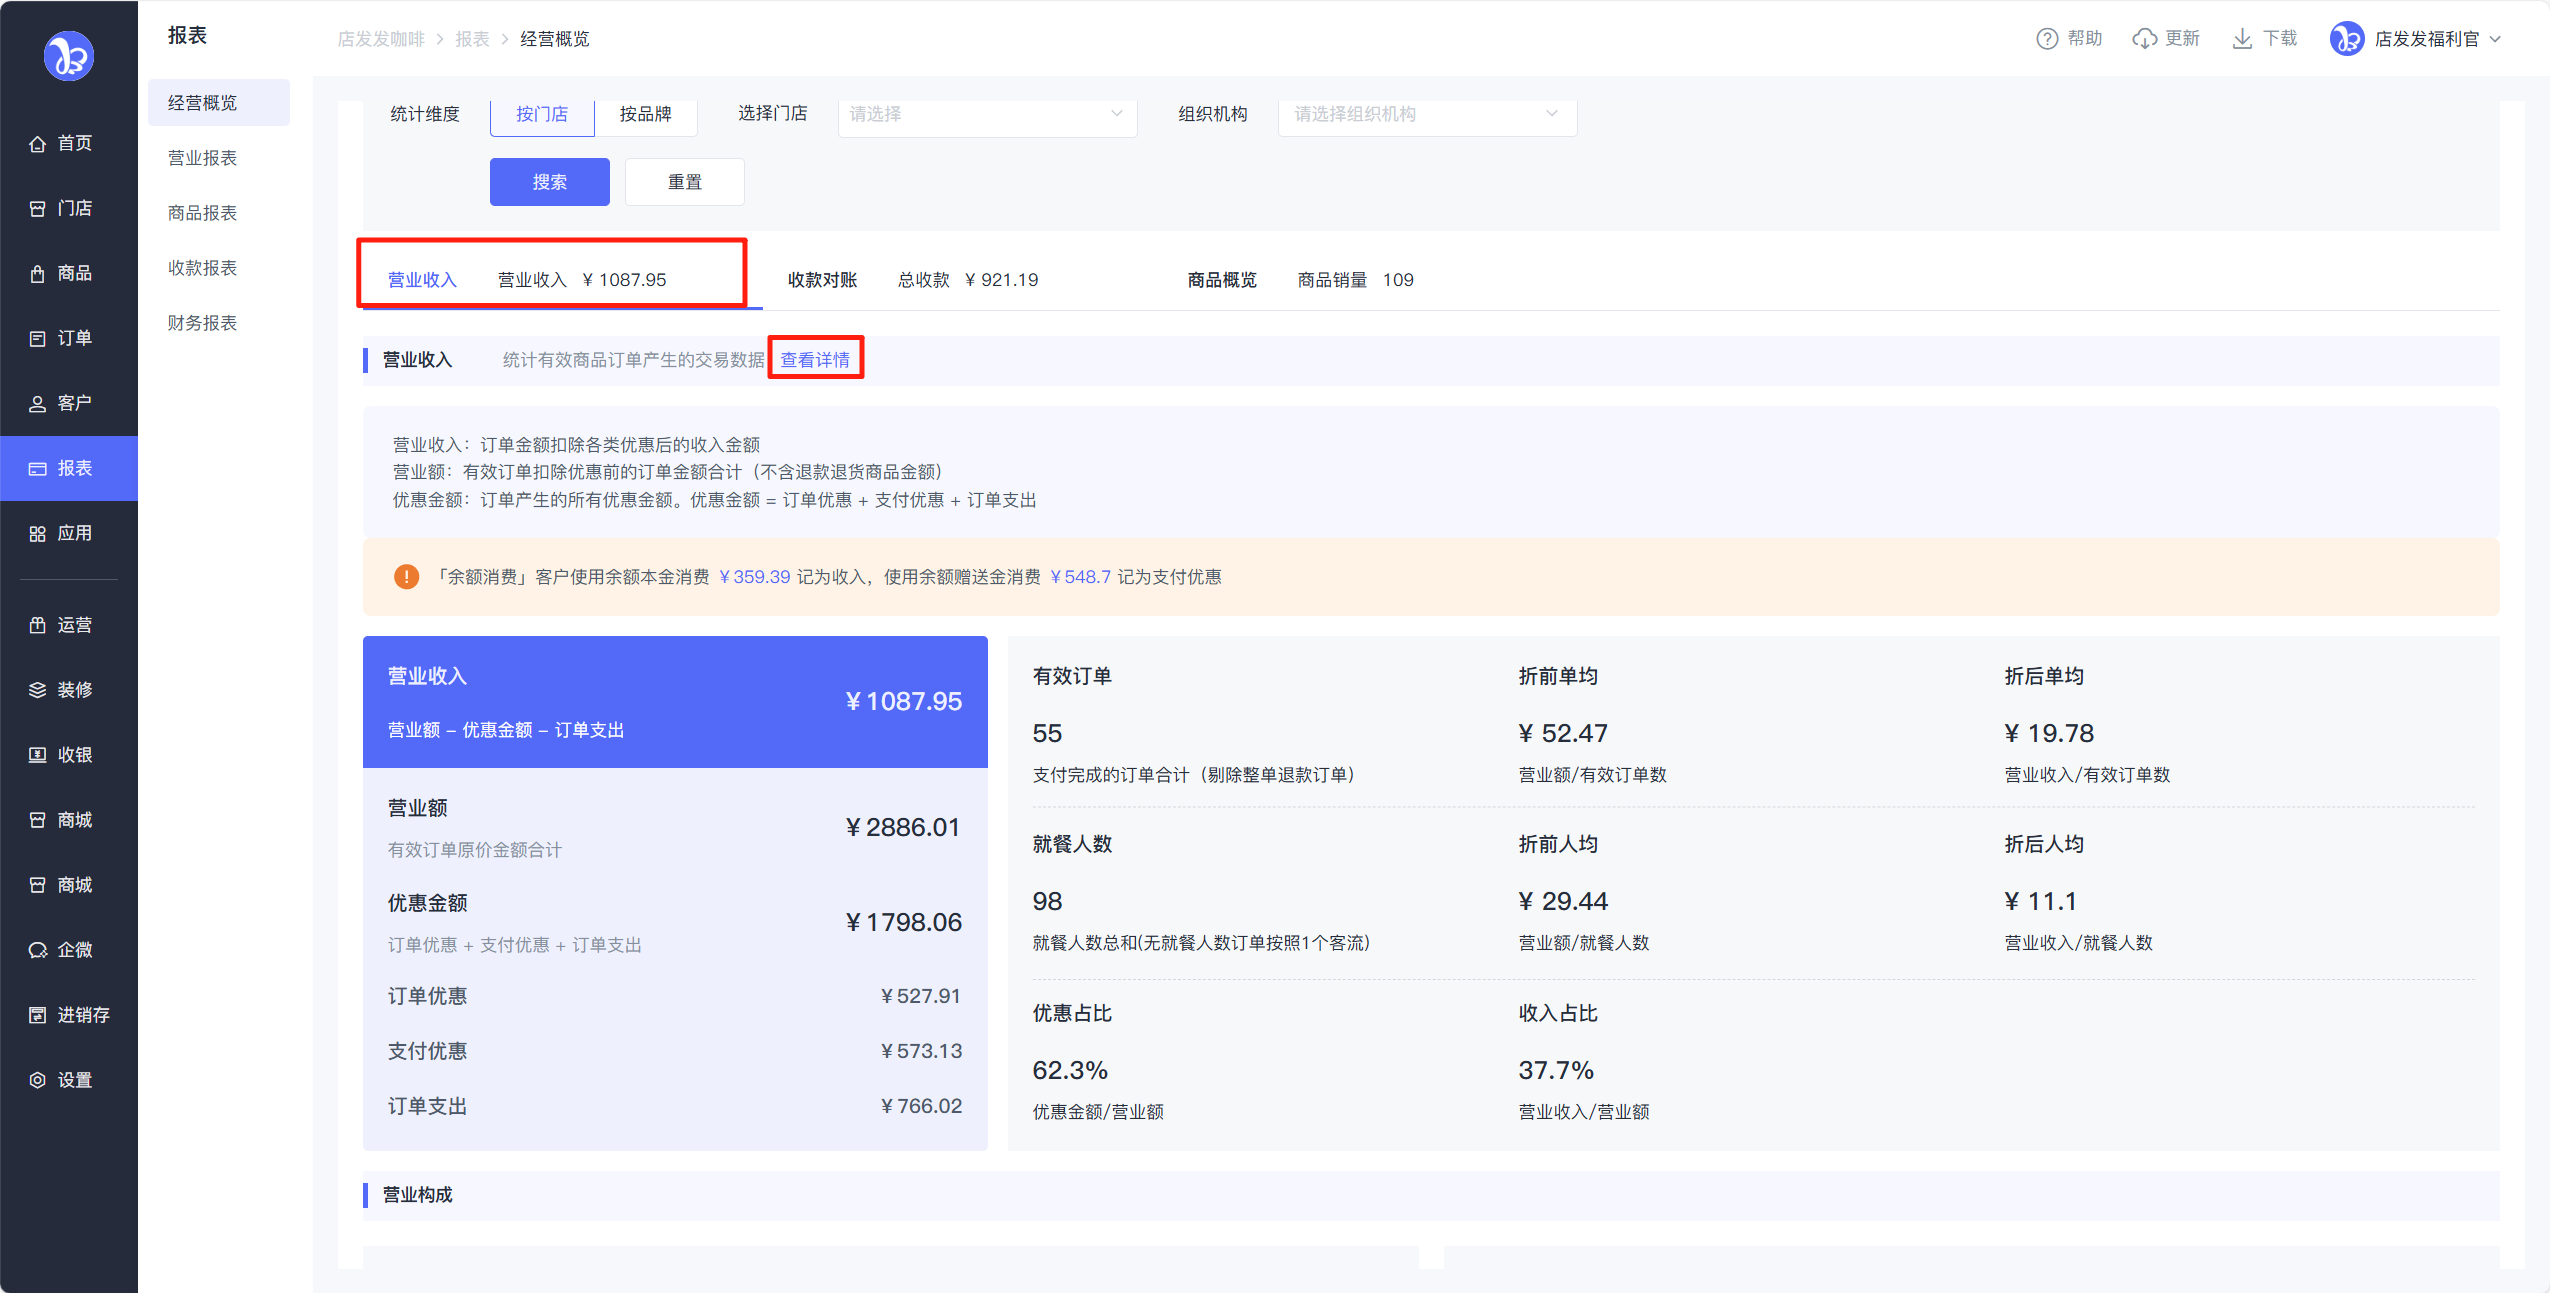Open the 首页 home icon
Image resolution: width=2550 pixels, height=1293 pixels.
(x=38, y=144)
